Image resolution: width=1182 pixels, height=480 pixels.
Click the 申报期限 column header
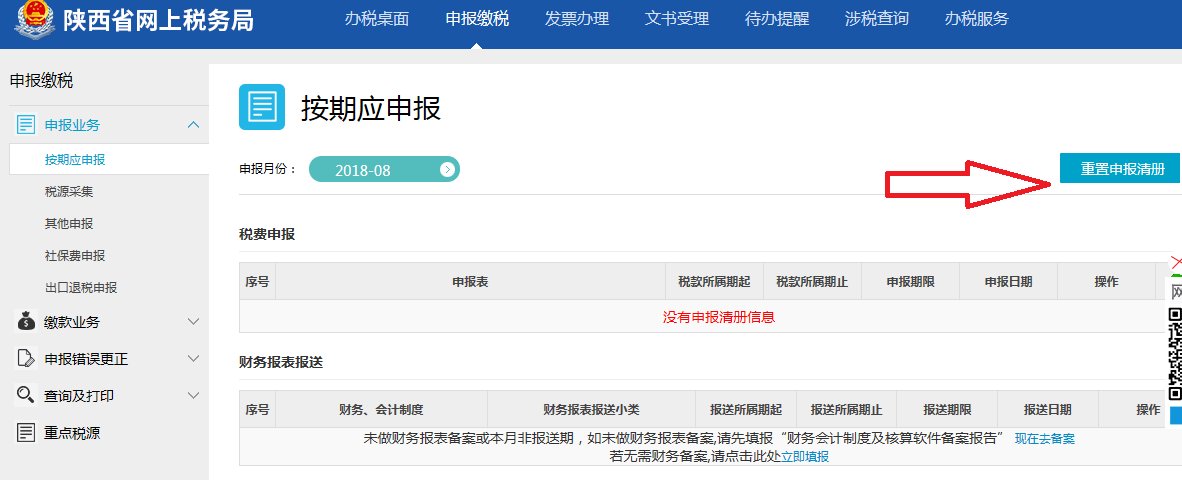pyautogui.click(x=911, y=282)
